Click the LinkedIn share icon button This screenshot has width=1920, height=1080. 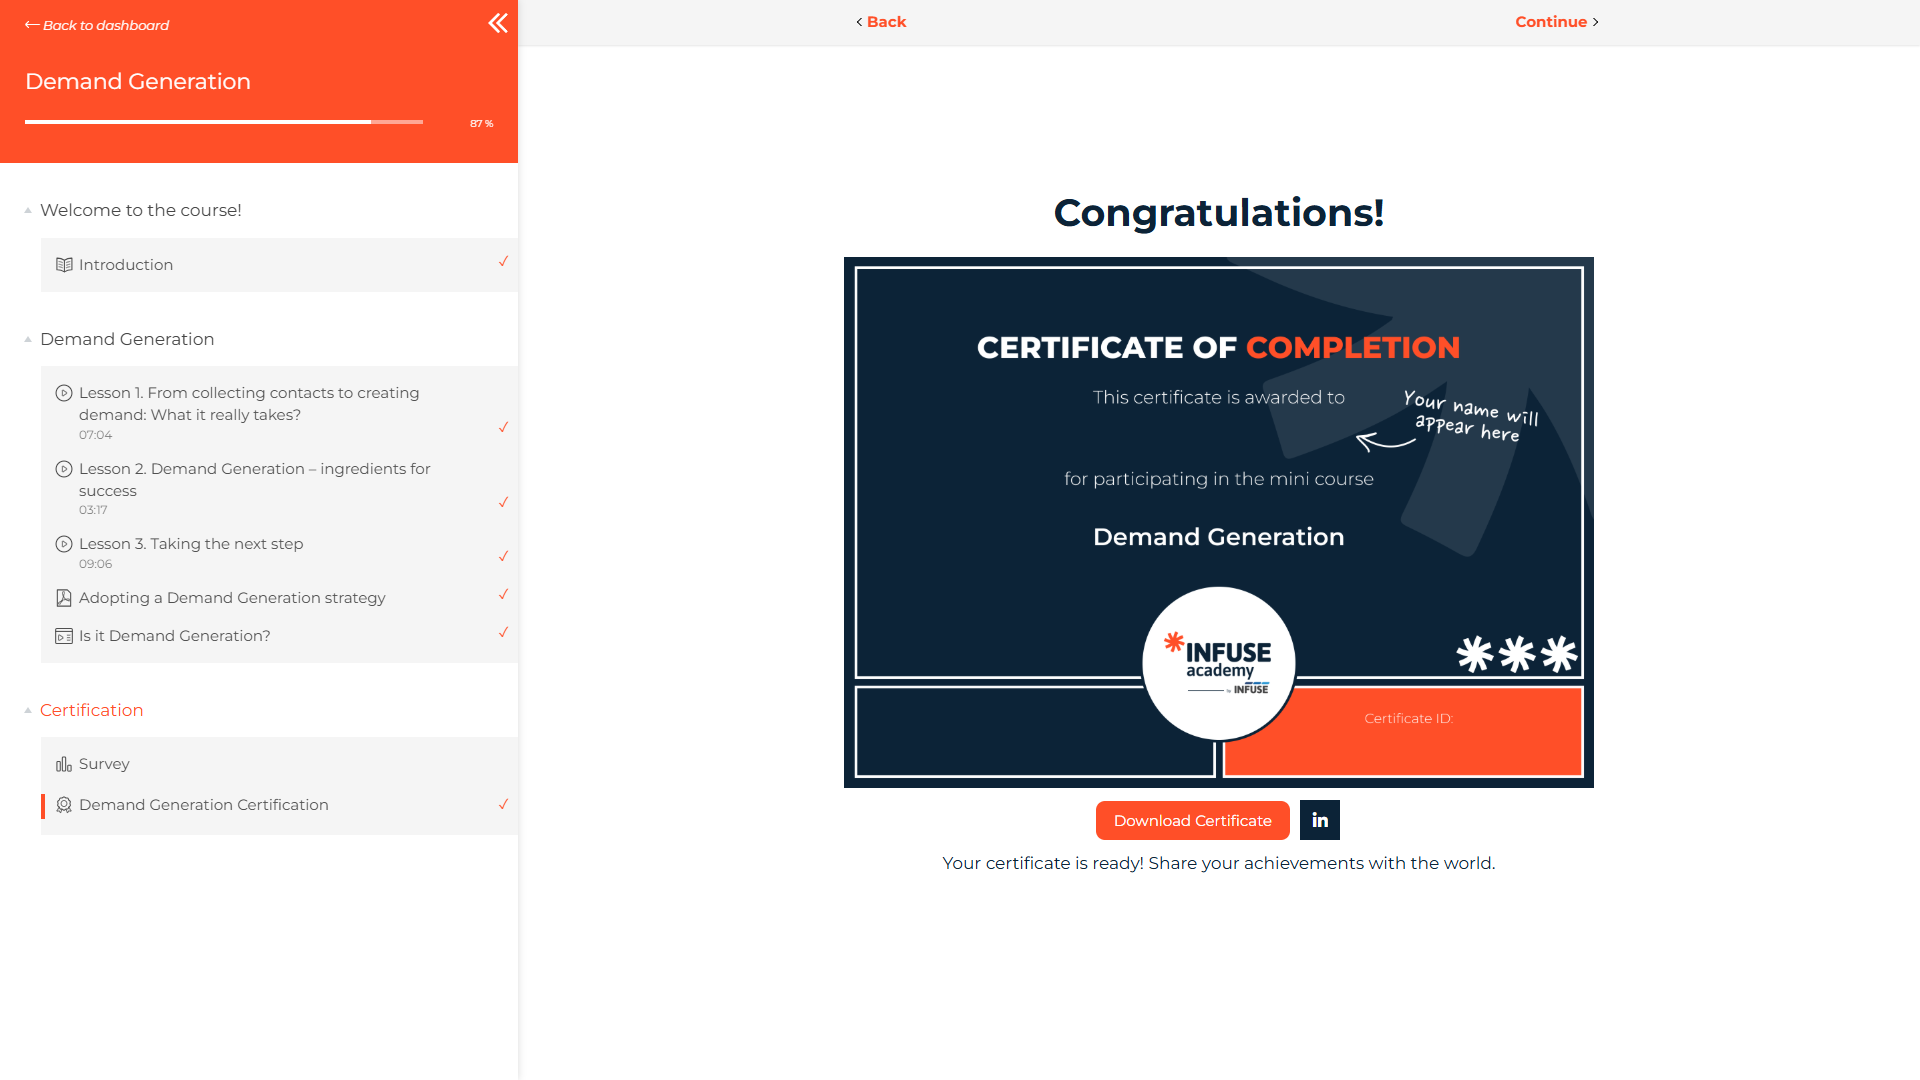point(1319,820)
